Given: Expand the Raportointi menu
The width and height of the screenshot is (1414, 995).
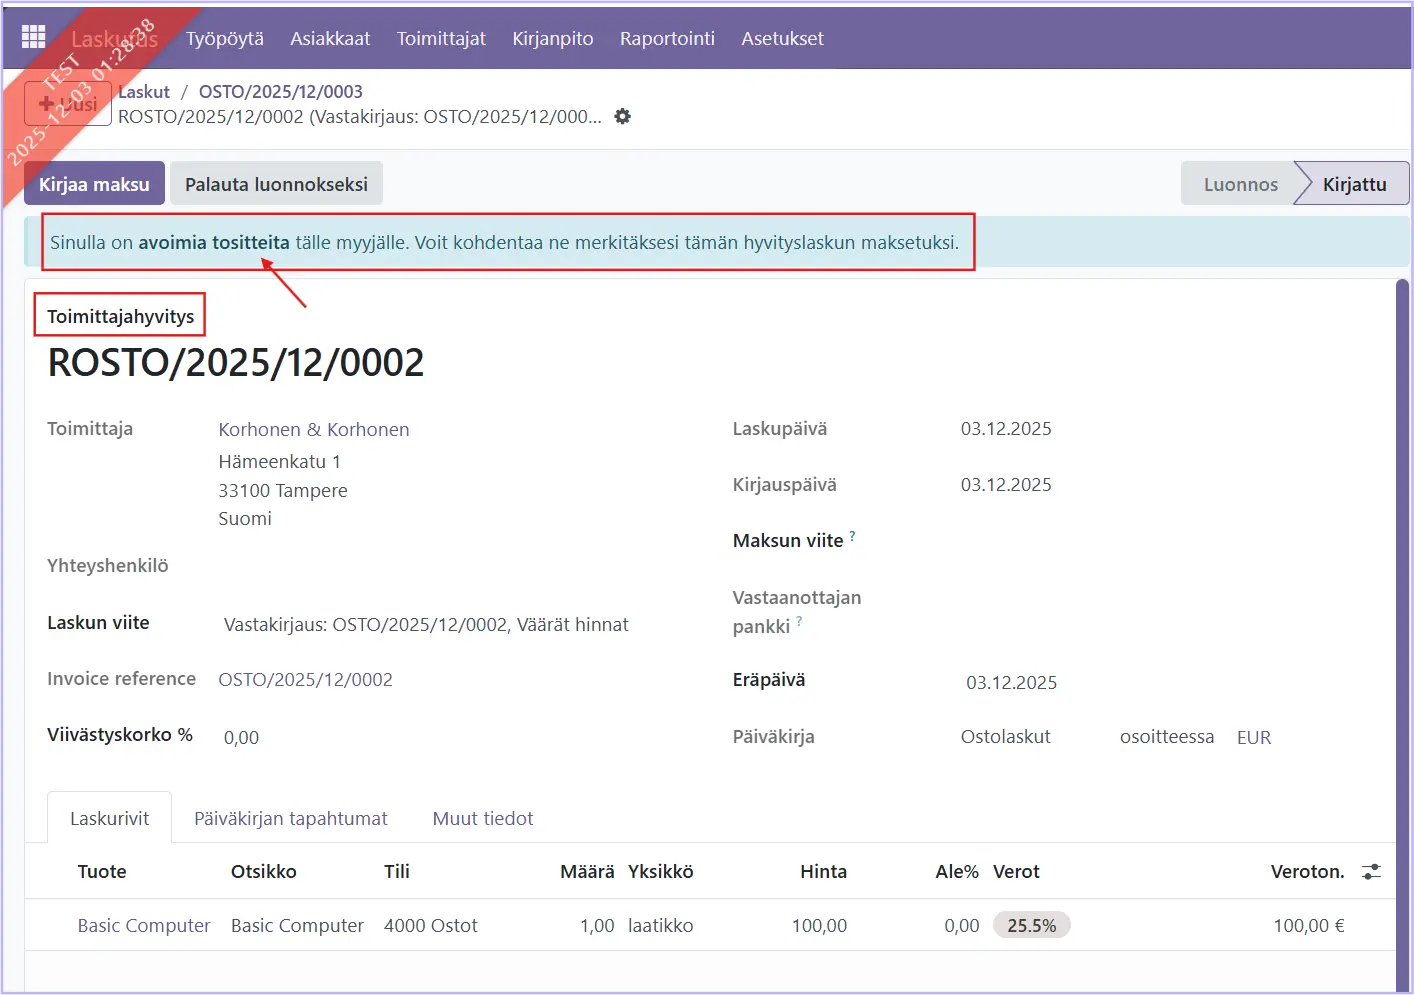Looking at the screenshot, I should [x=667, y=38].
